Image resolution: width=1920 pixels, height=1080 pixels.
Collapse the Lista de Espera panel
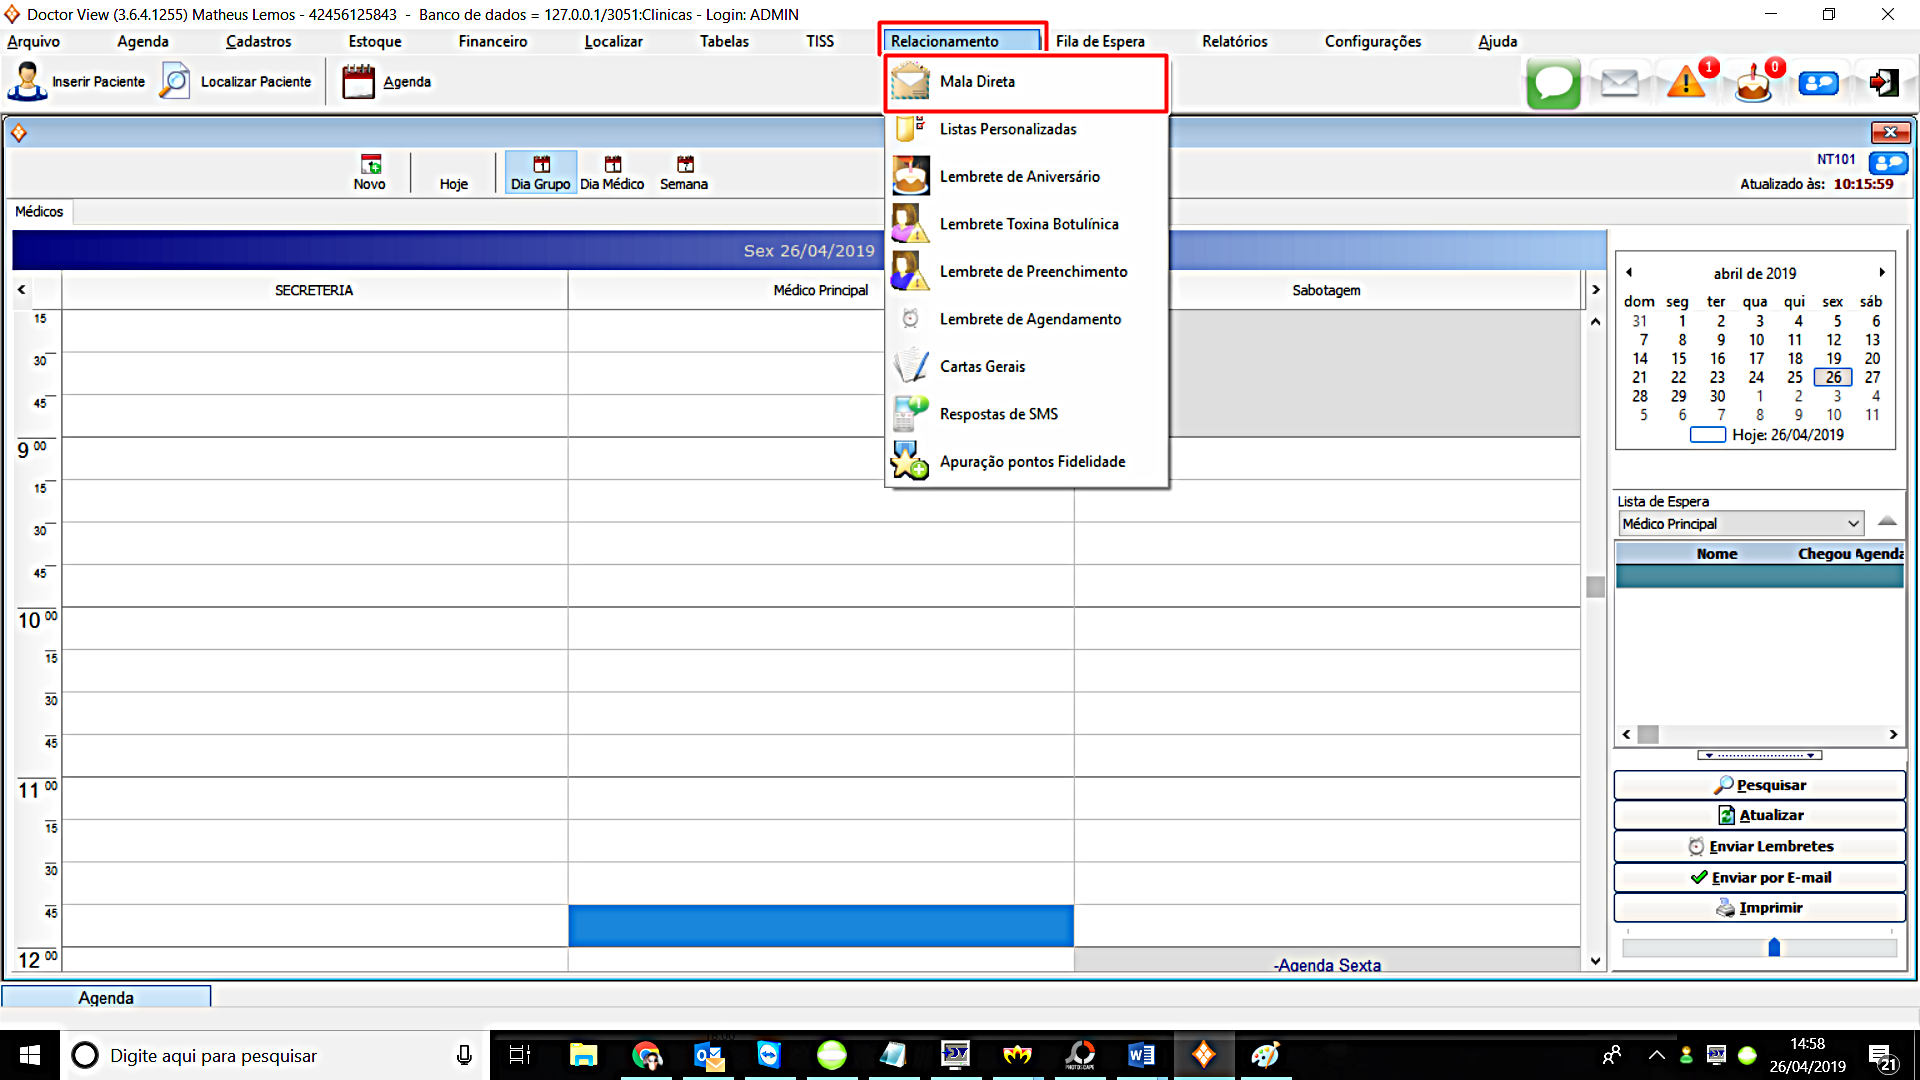click(1887, 521)
